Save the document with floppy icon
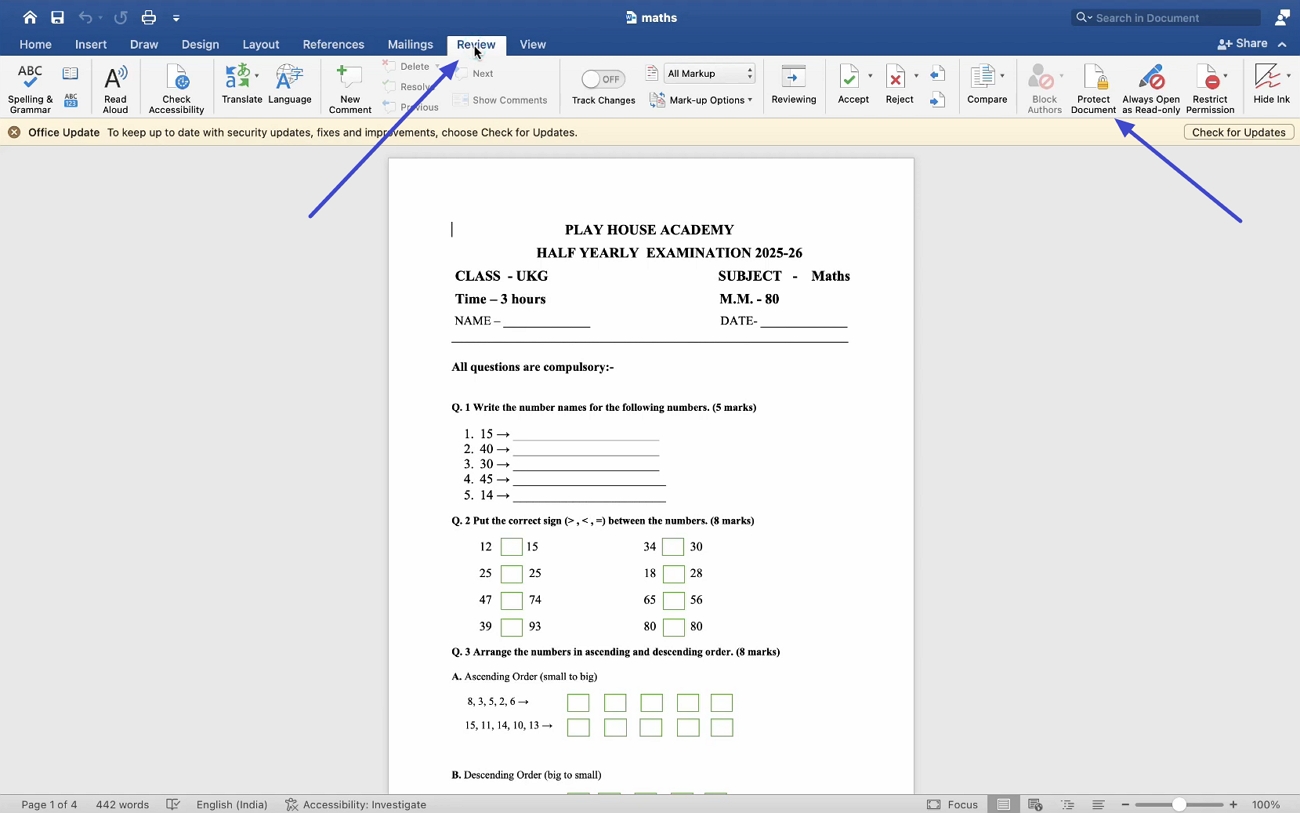Screen dimensions: 1300x813 pos(57,17)
